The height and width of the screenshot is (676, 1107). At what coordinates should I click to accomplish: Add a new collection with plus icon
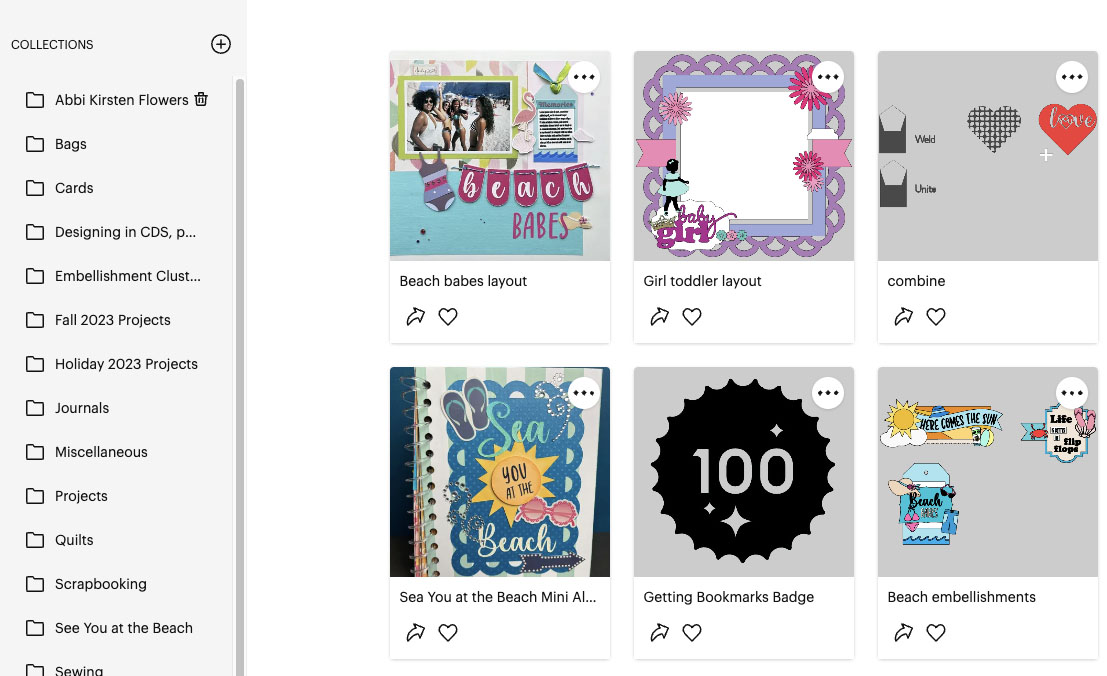click(x=221, y=44)
